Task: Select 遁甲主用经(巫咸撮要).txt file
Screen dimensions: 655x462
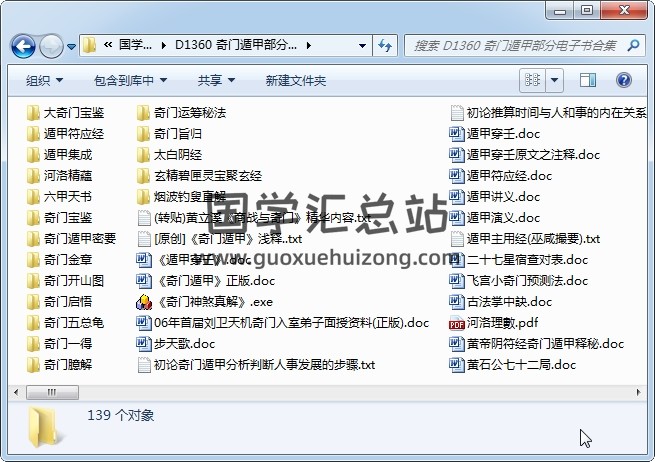Action: pyautogui.click(x=525, y=239)
